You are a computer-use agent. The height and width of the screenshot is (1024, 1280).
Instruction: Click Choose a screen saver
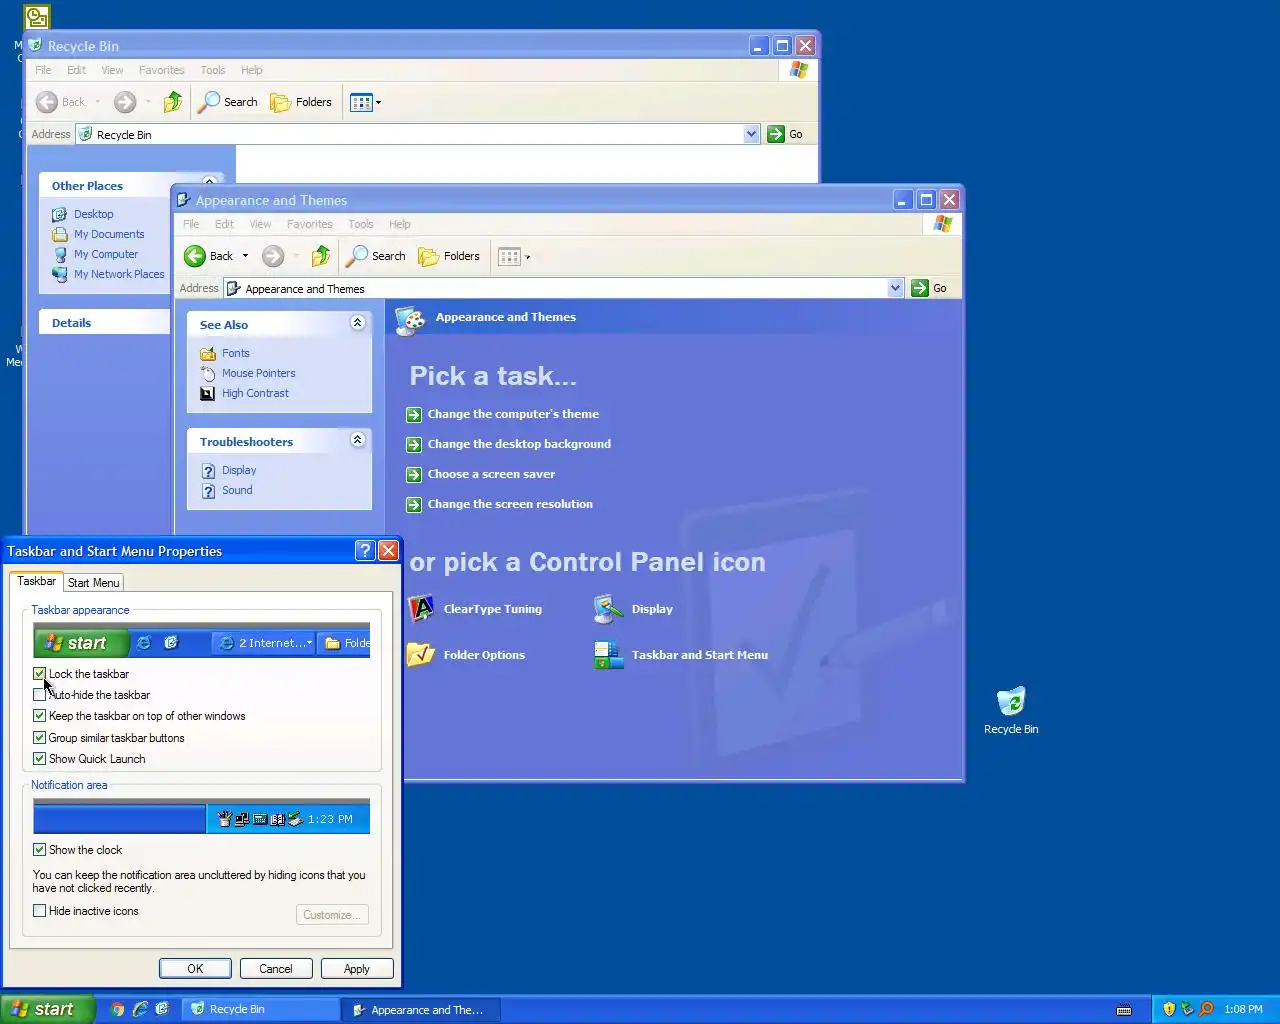tap(491, 474)
